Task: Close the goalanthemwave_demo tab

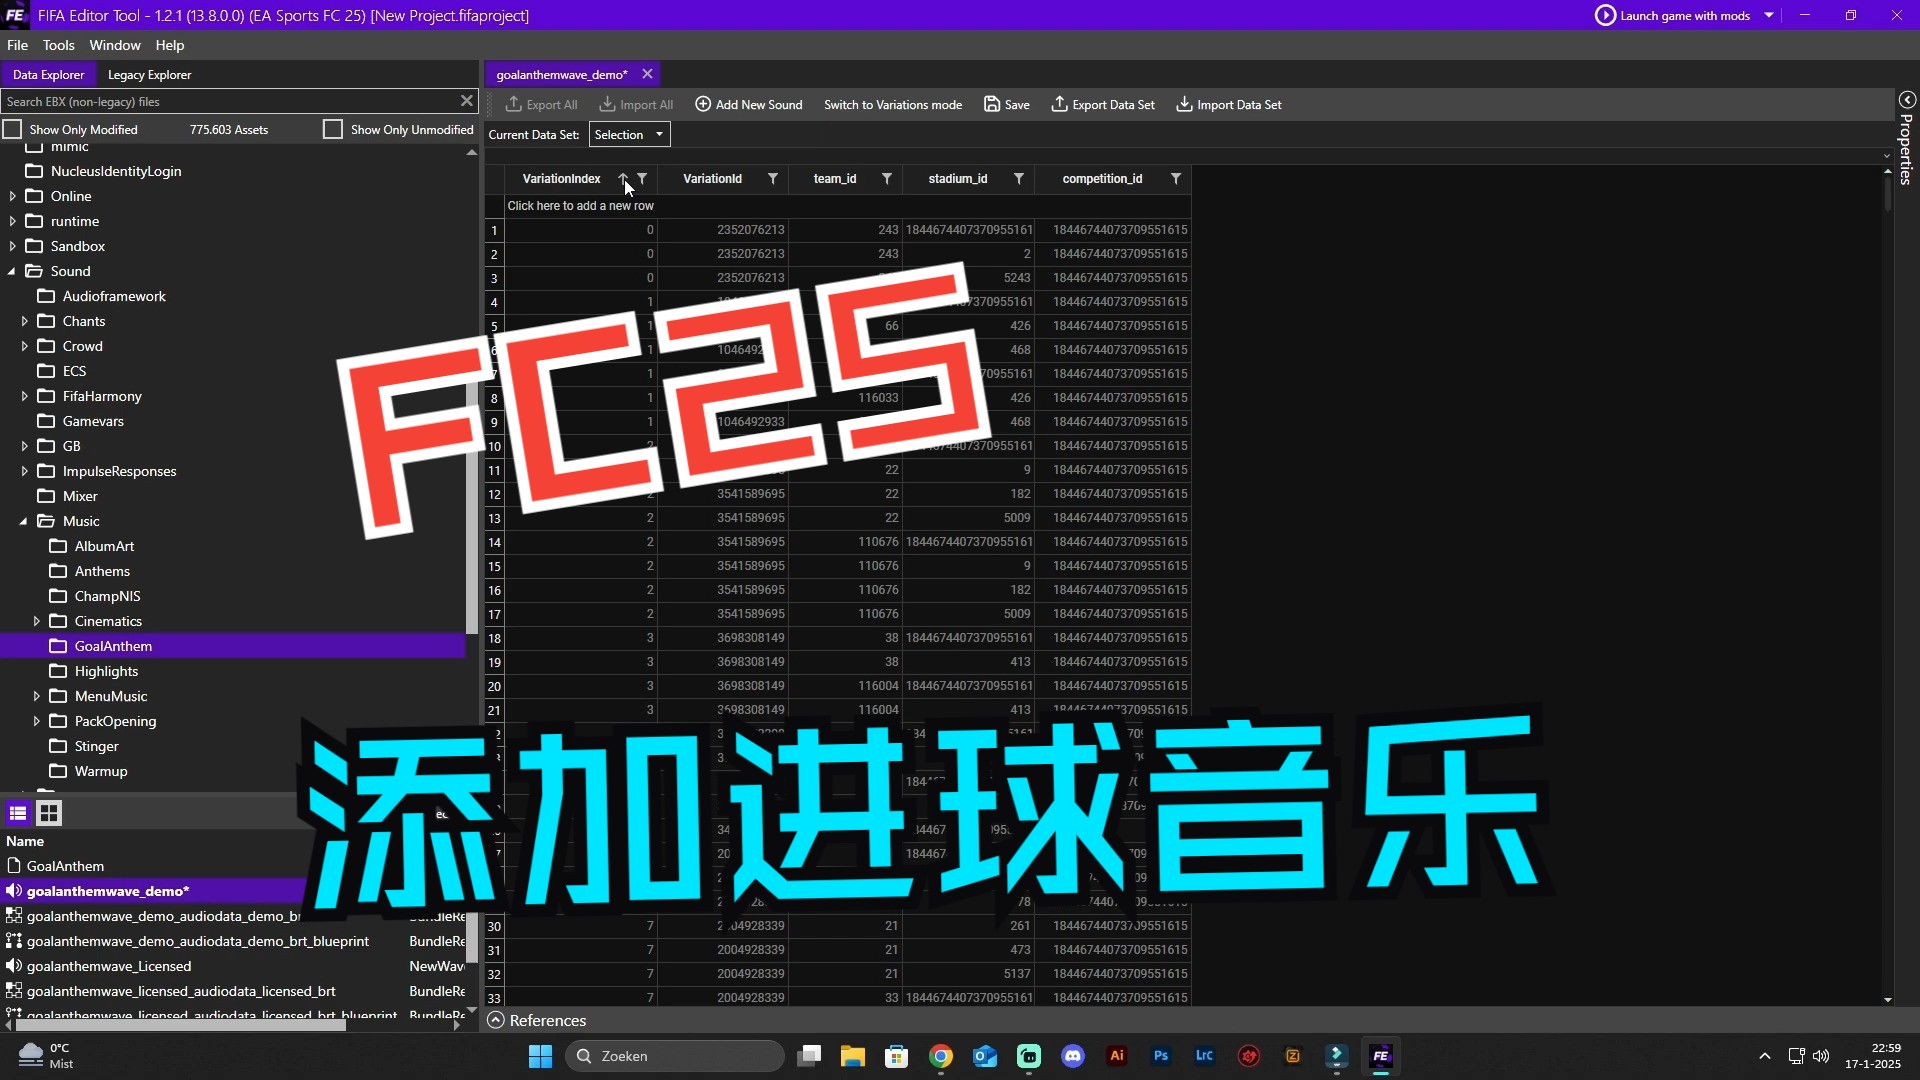Action: (647, 74)
